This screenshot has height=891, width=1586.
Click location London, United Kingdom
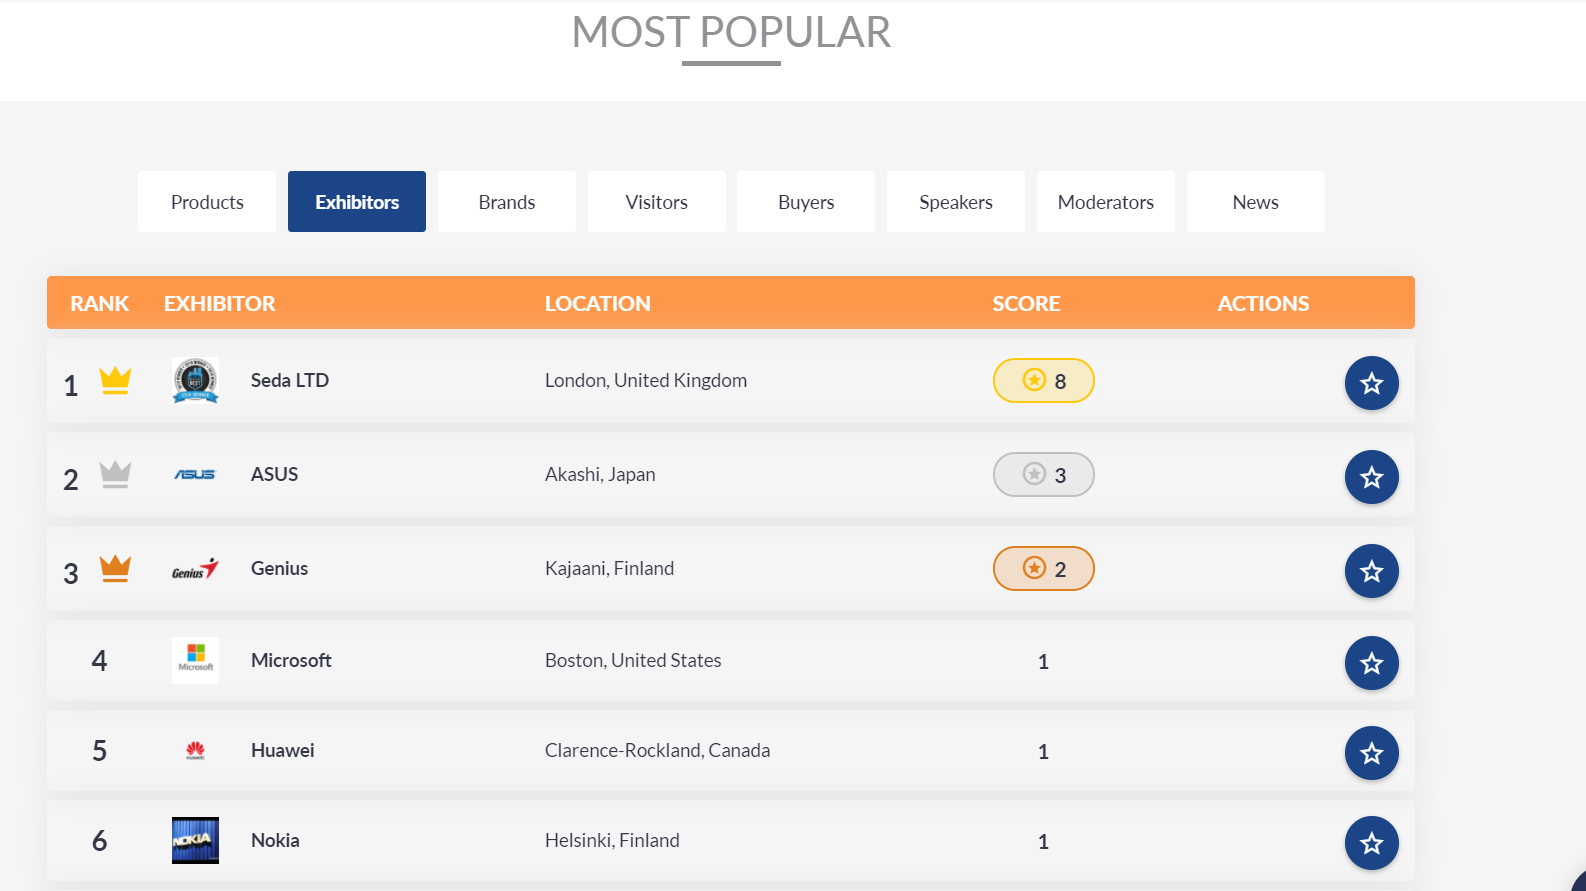pyautogui.click(x=646, y=380)
